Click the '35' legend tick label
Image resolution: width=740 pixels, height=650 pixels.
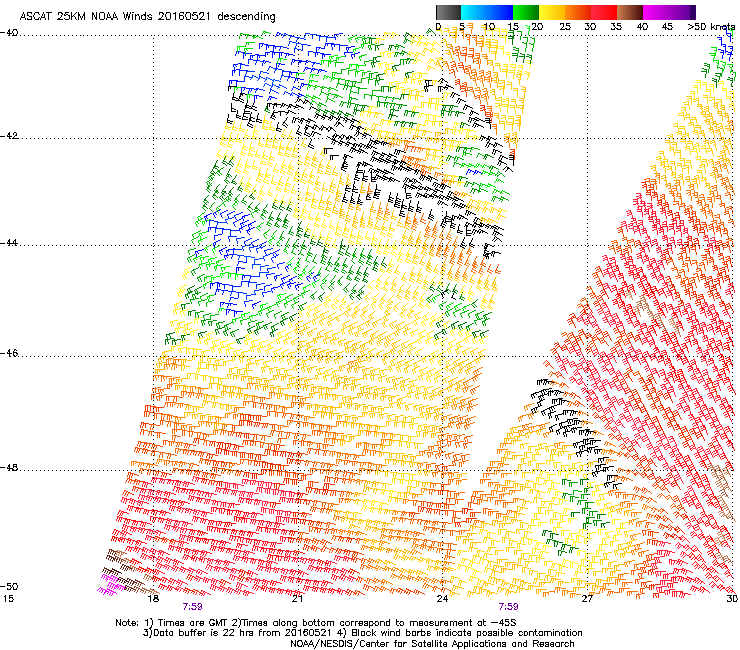616,26
